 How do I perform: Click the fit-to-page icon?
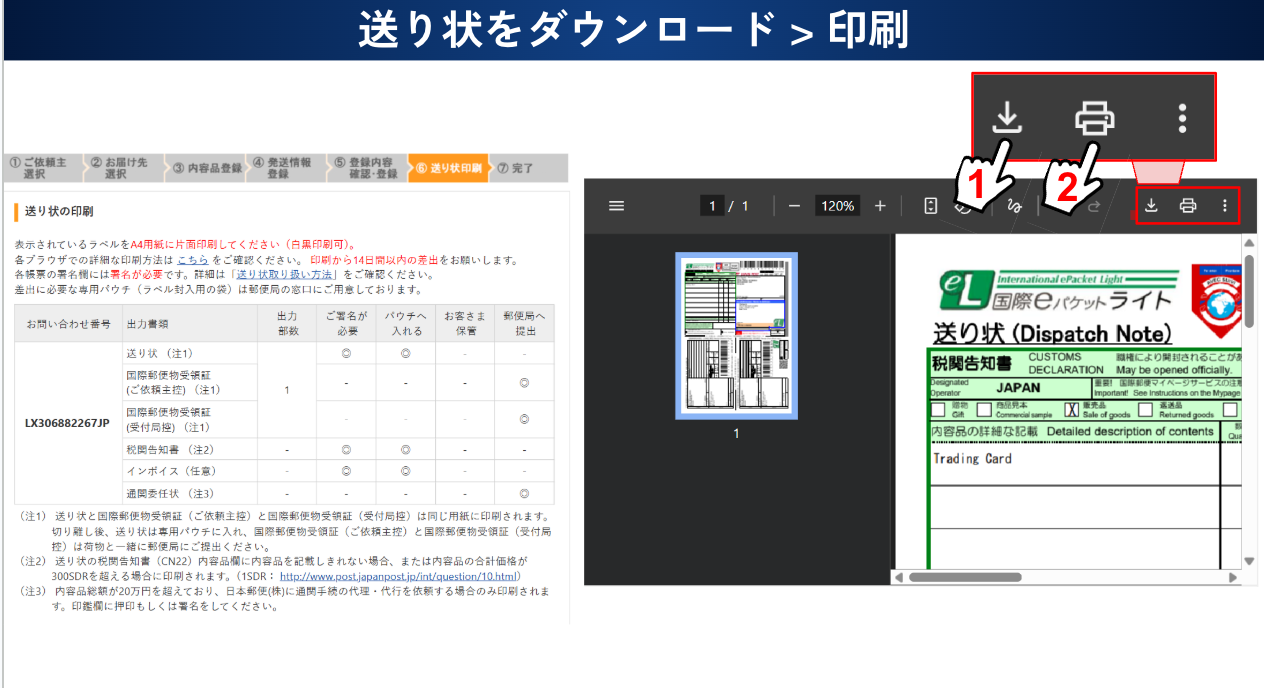point(931,206)
